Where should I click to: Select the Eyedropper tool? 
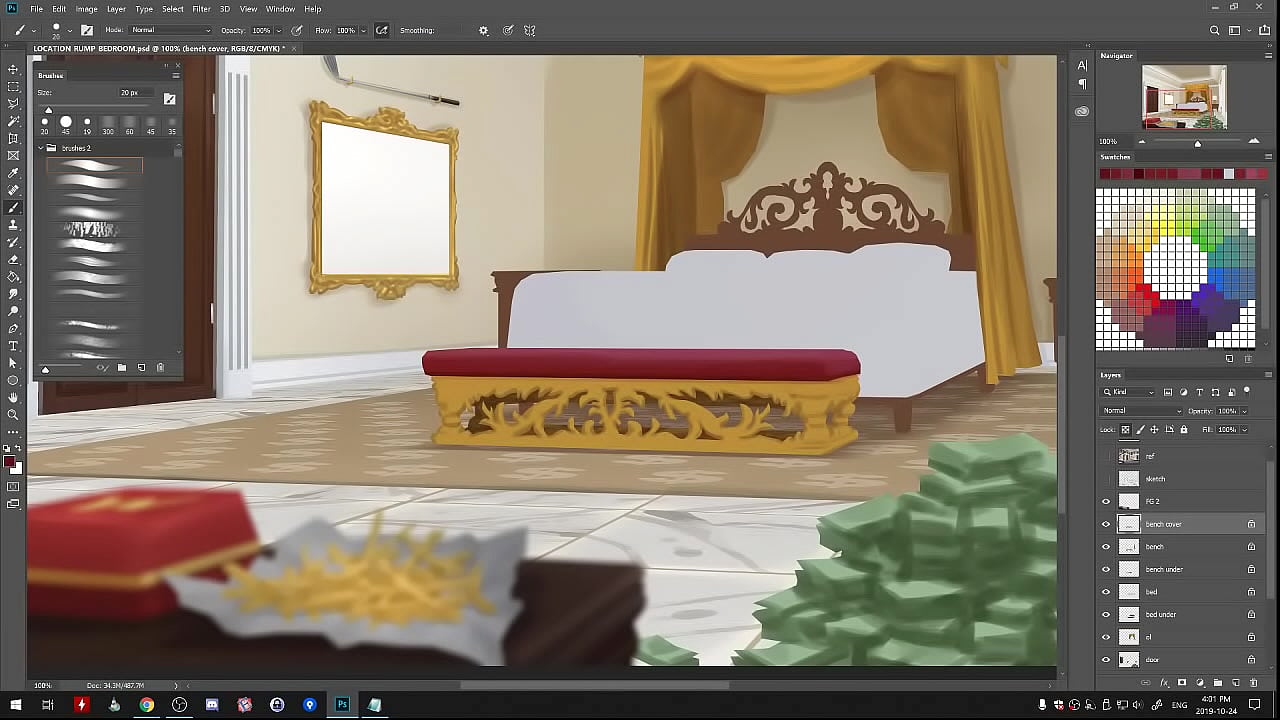(x=14, y=173)
